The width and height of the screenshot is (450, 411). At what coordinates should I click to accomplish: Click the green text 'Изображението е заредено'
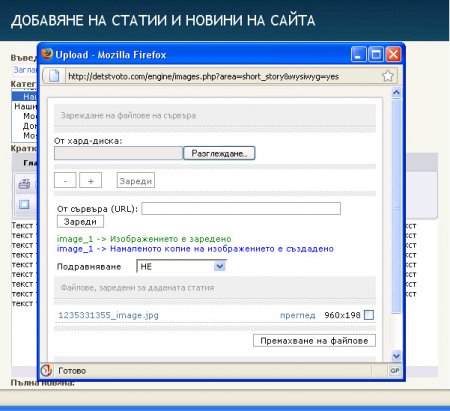(171, 239)
